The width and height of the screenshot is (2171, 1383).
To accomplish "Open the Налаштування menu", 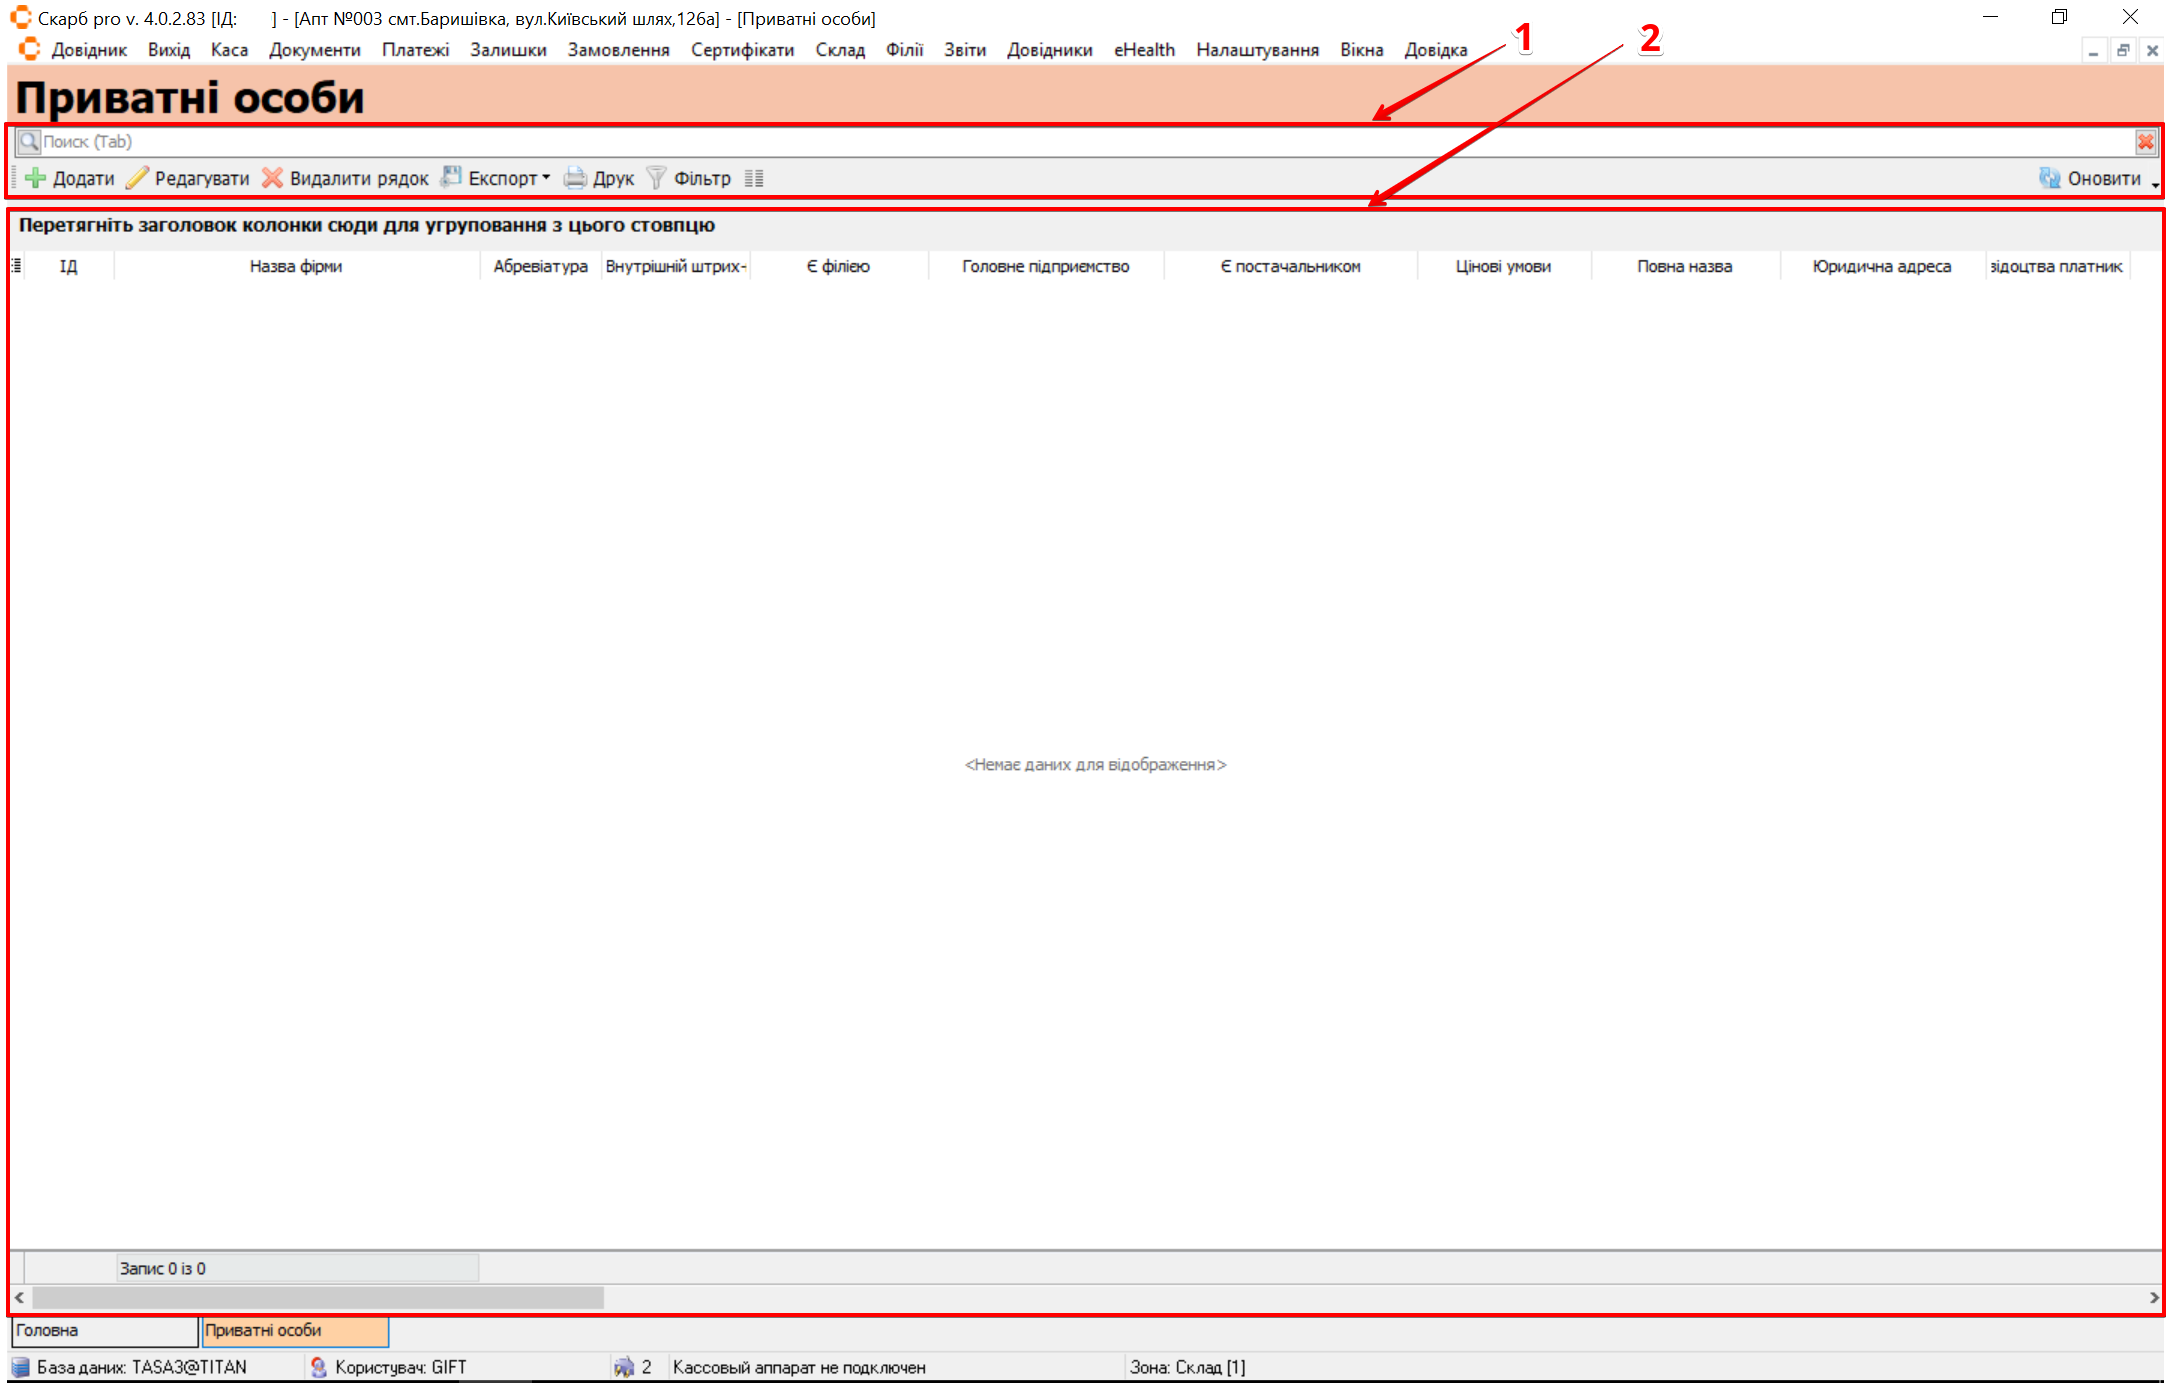I will point(1257,50).
